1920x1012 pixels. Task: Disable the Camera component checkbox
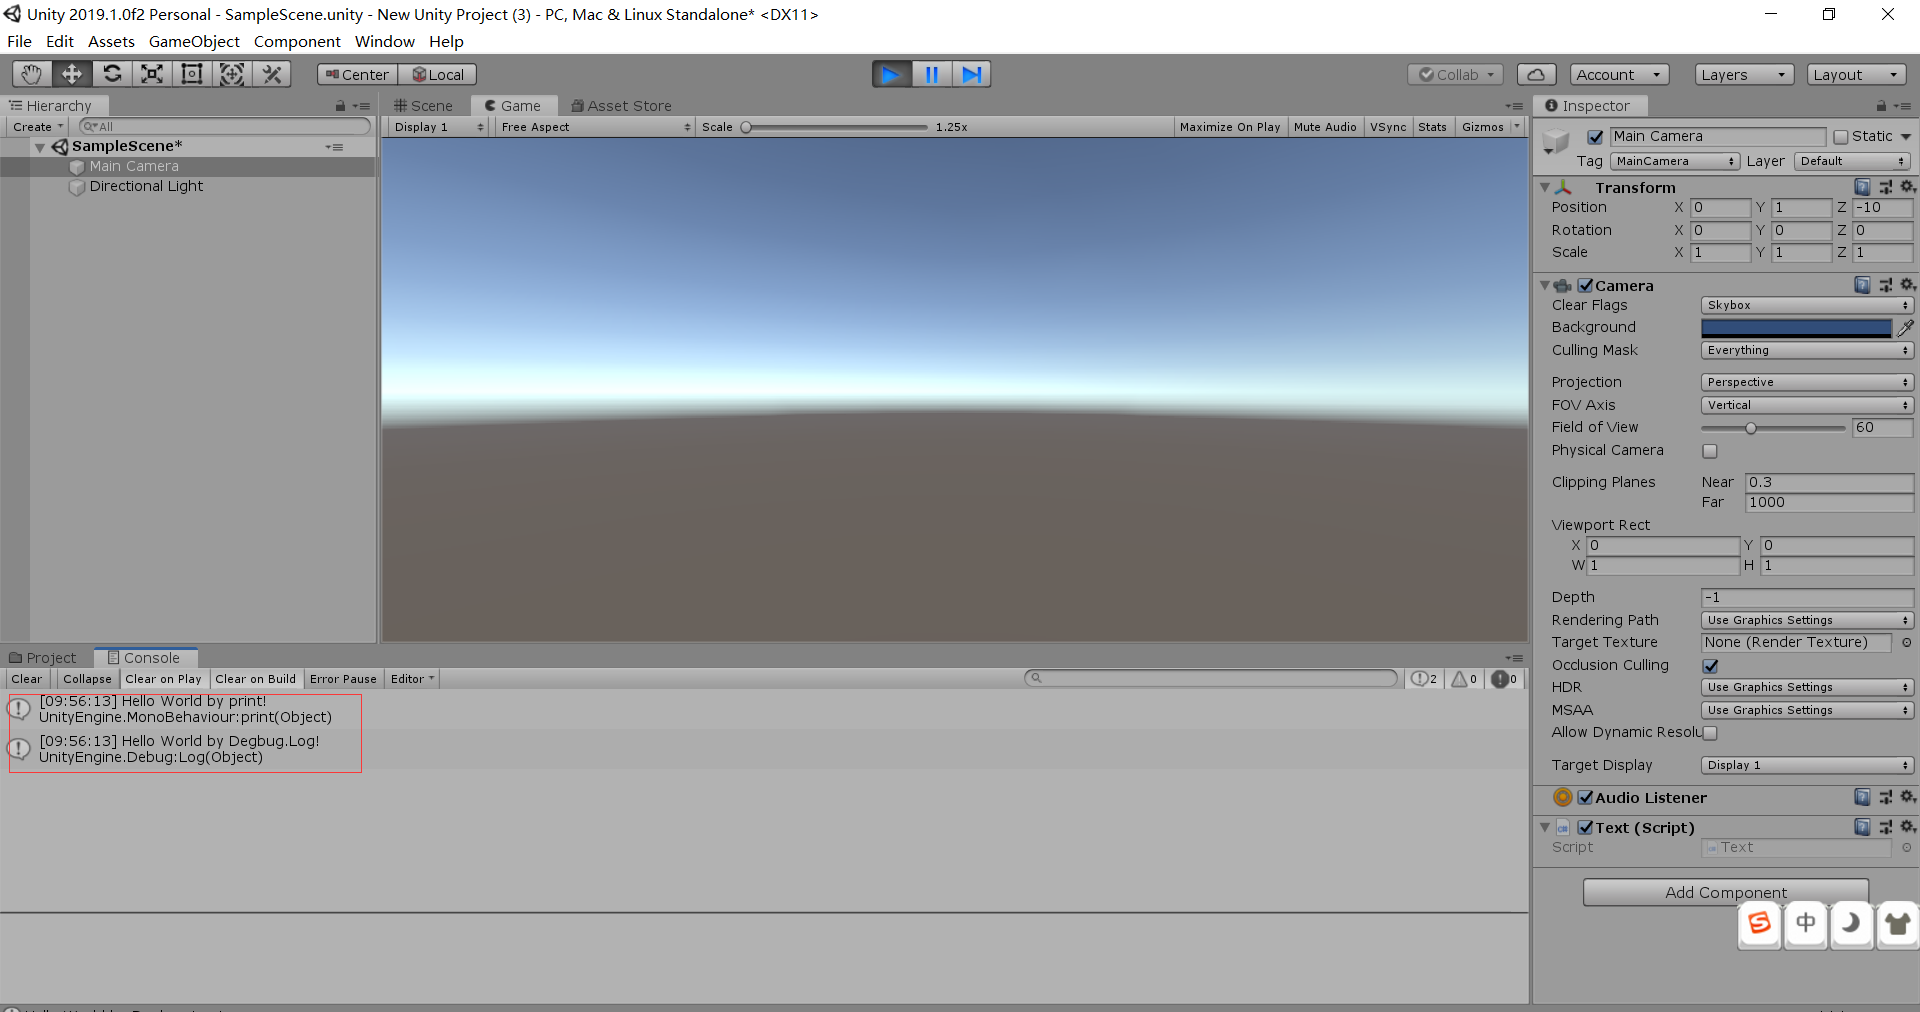coord(1585,285)
